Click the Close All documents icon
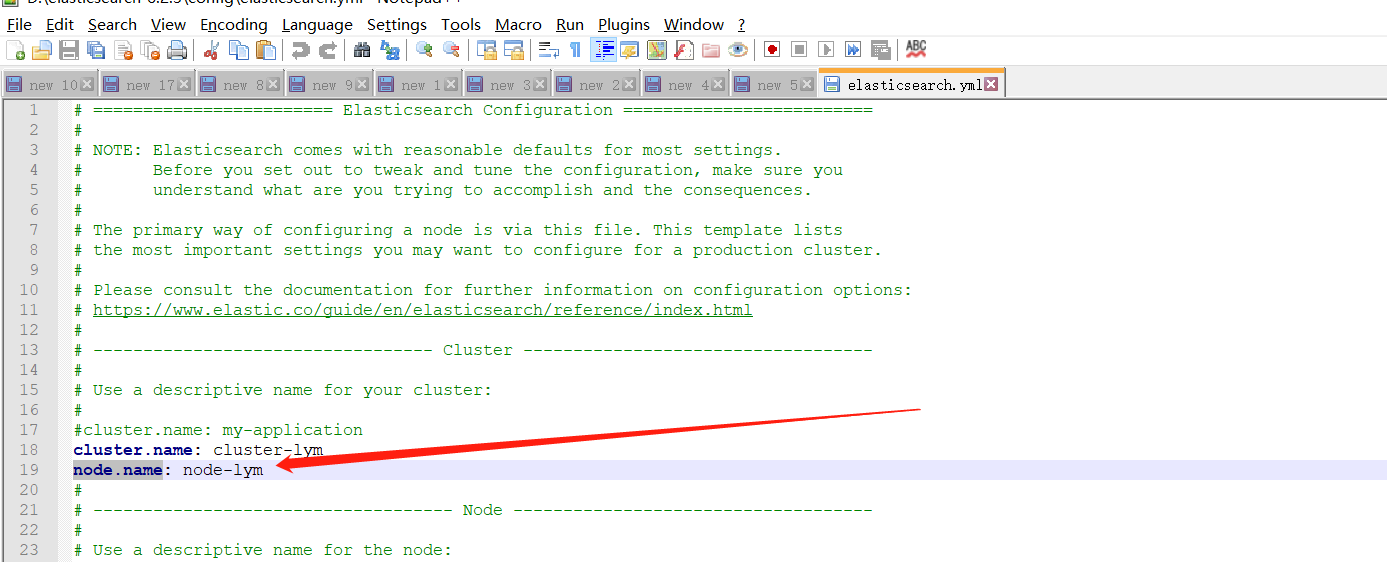This screenshot has height=562, width=1387. pyautogui.click(x=150, y=49)
